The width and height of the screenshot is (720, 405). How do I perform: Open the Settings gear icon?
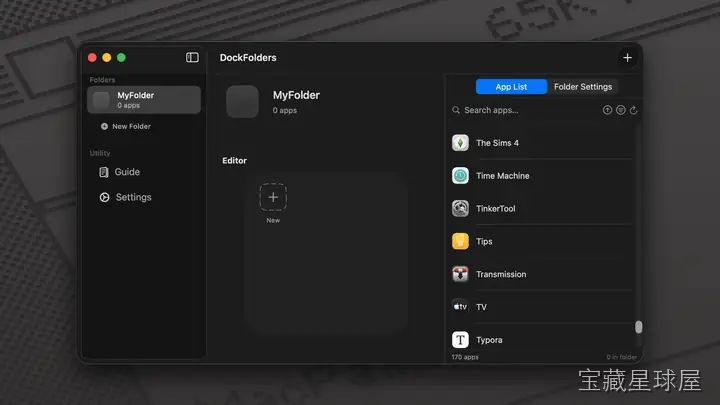click(x=105, y=197)
